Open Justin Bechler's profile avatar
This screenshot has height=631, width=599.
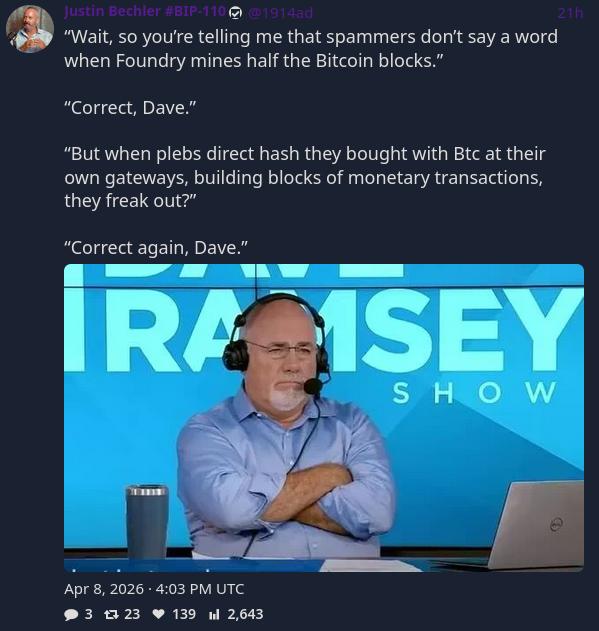point(30,29)
